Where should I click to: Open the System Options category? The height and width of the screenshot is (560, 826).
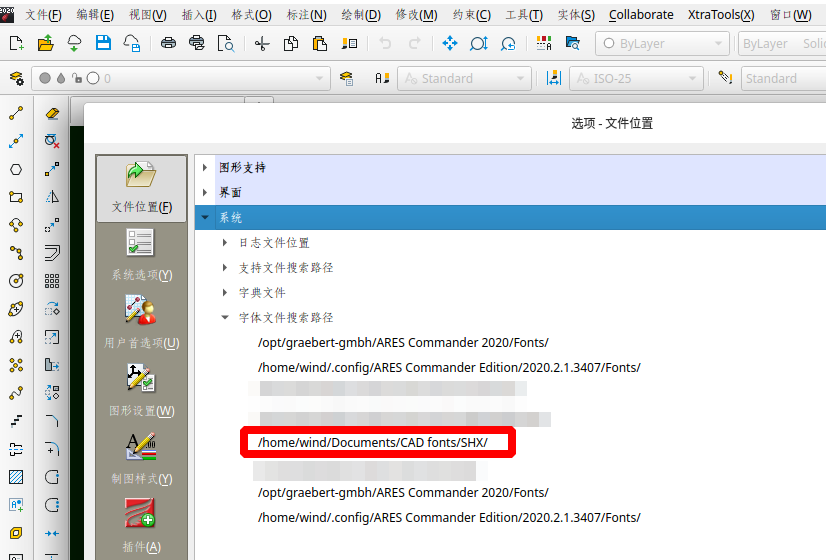(141, 255)
